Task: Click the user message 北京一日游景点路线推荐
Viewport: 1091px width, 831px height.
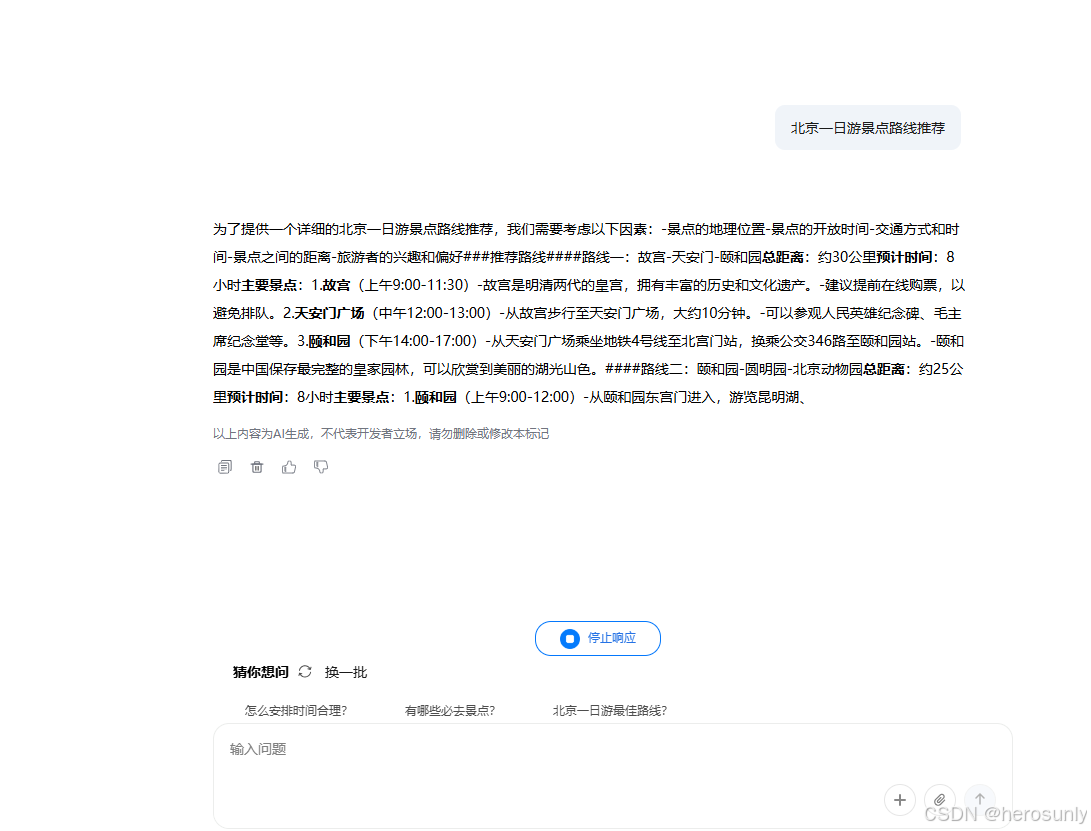Action: (866, 127)
